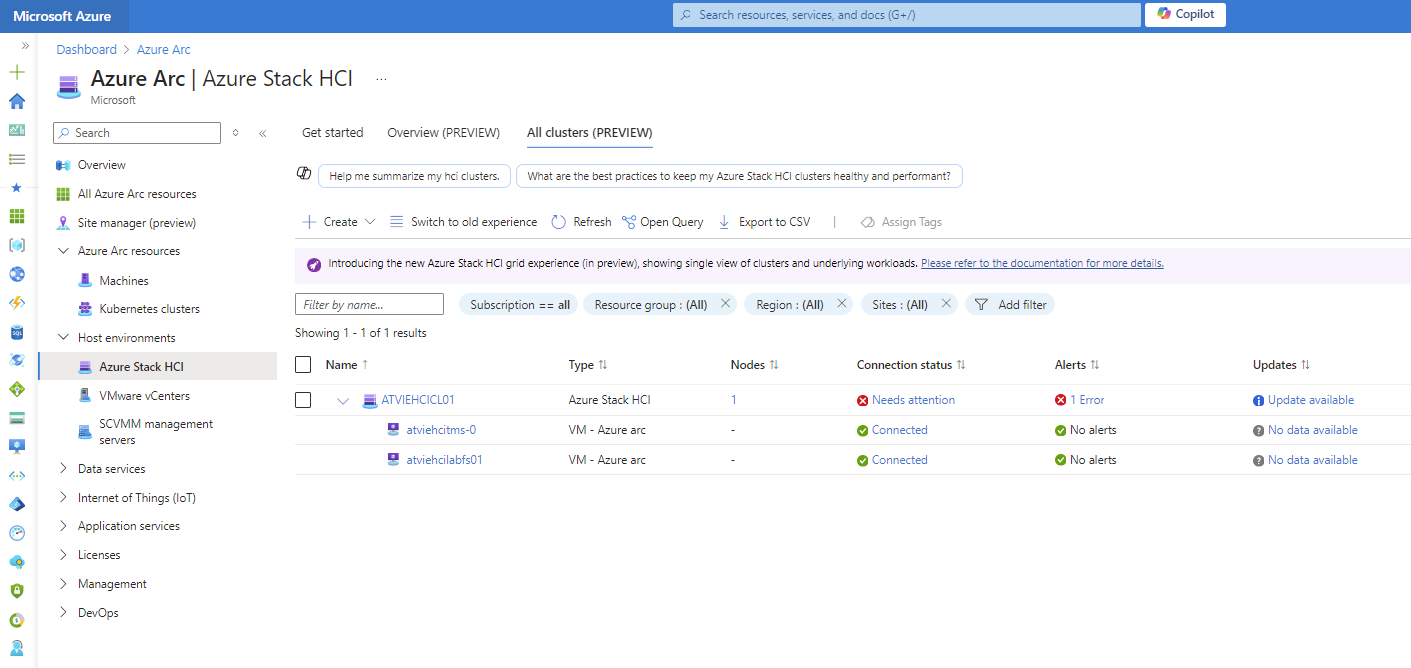Open Help and support person icon

(16, 648)
